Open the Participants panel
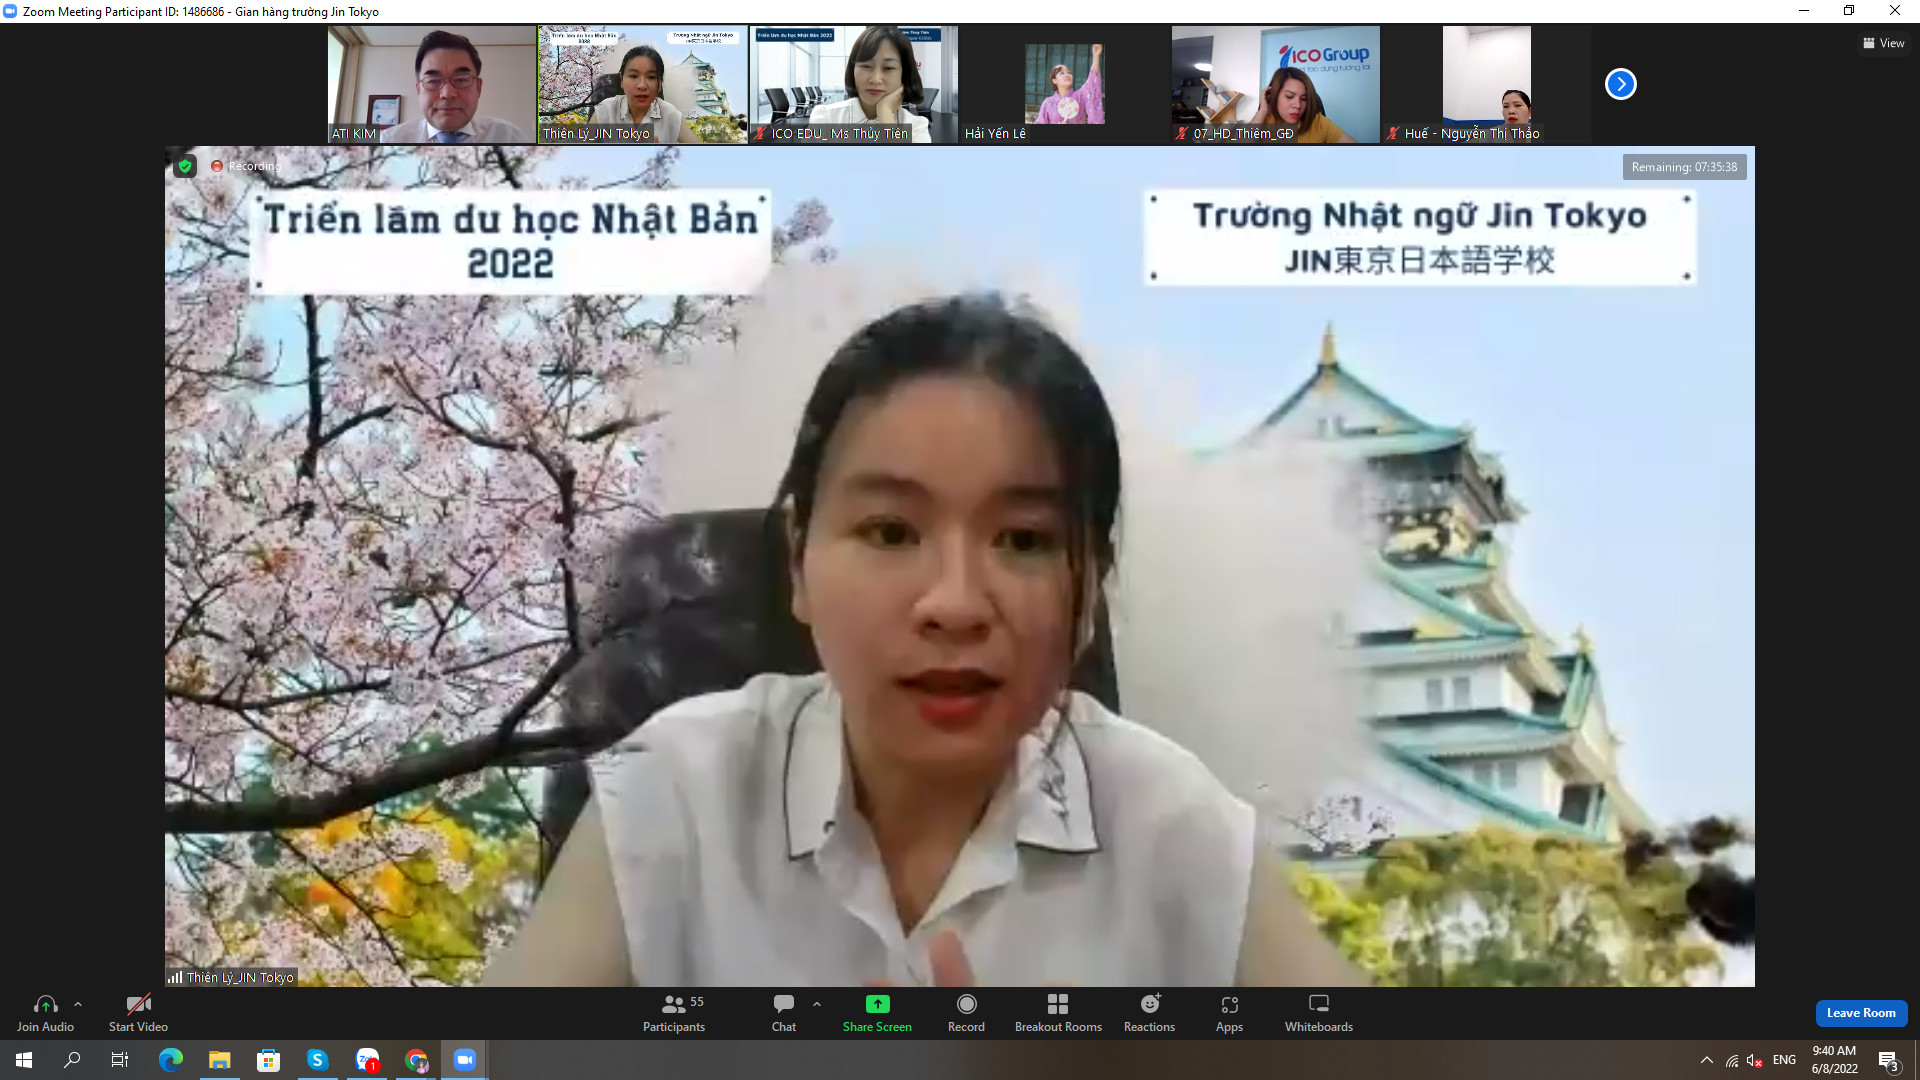This screenshot has width=1920, height=1080. point(674,1013)
